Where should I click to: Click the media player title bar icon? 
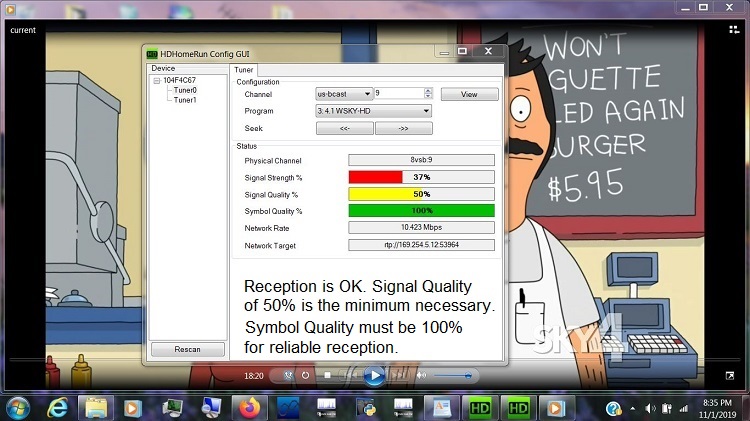pos(10,9)
